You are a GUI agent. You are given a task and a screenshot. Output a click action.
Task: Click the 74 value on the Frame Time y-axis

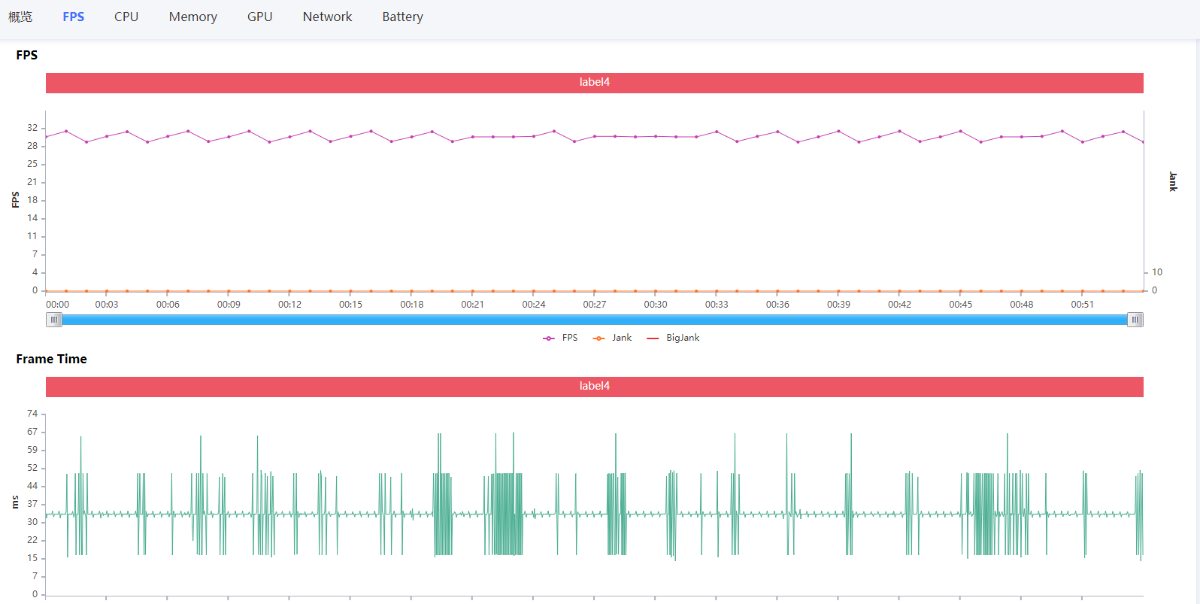point(33,414)
